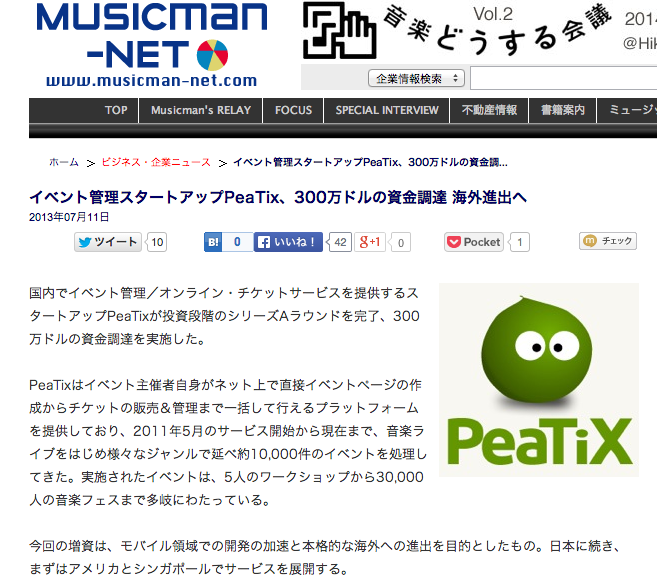Open SPECIAL INTERVIEW section

(387, 110)
